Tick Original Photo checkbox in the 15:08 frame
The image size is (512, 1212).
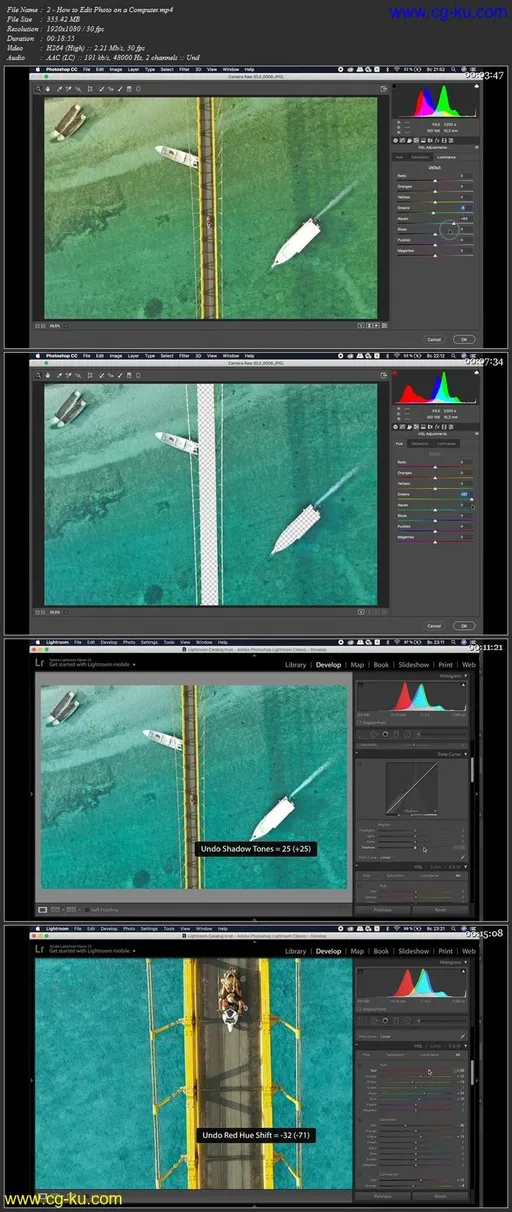[359, 1009]
